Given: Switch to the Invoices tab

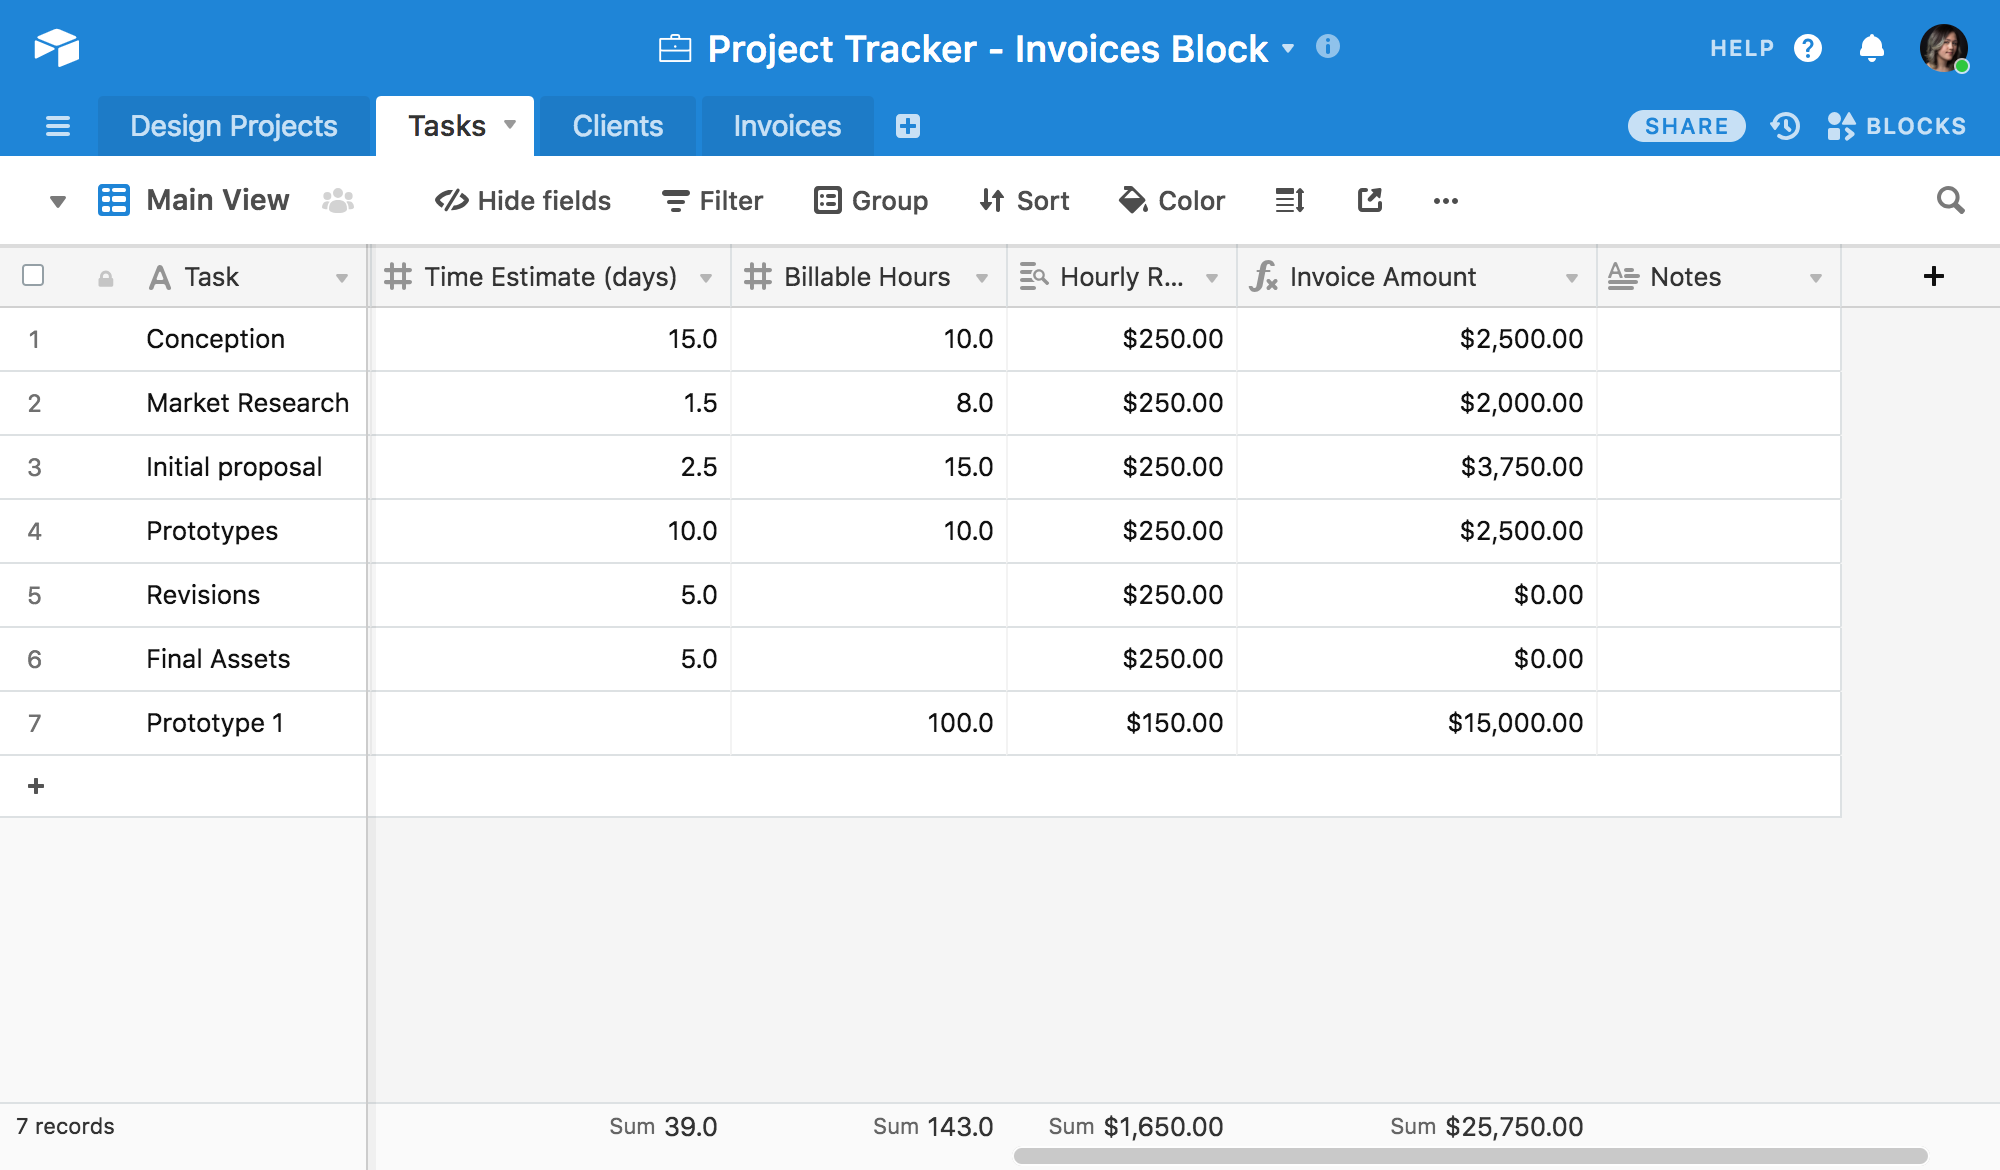Looking at the screenshot, I should (787, 124).
